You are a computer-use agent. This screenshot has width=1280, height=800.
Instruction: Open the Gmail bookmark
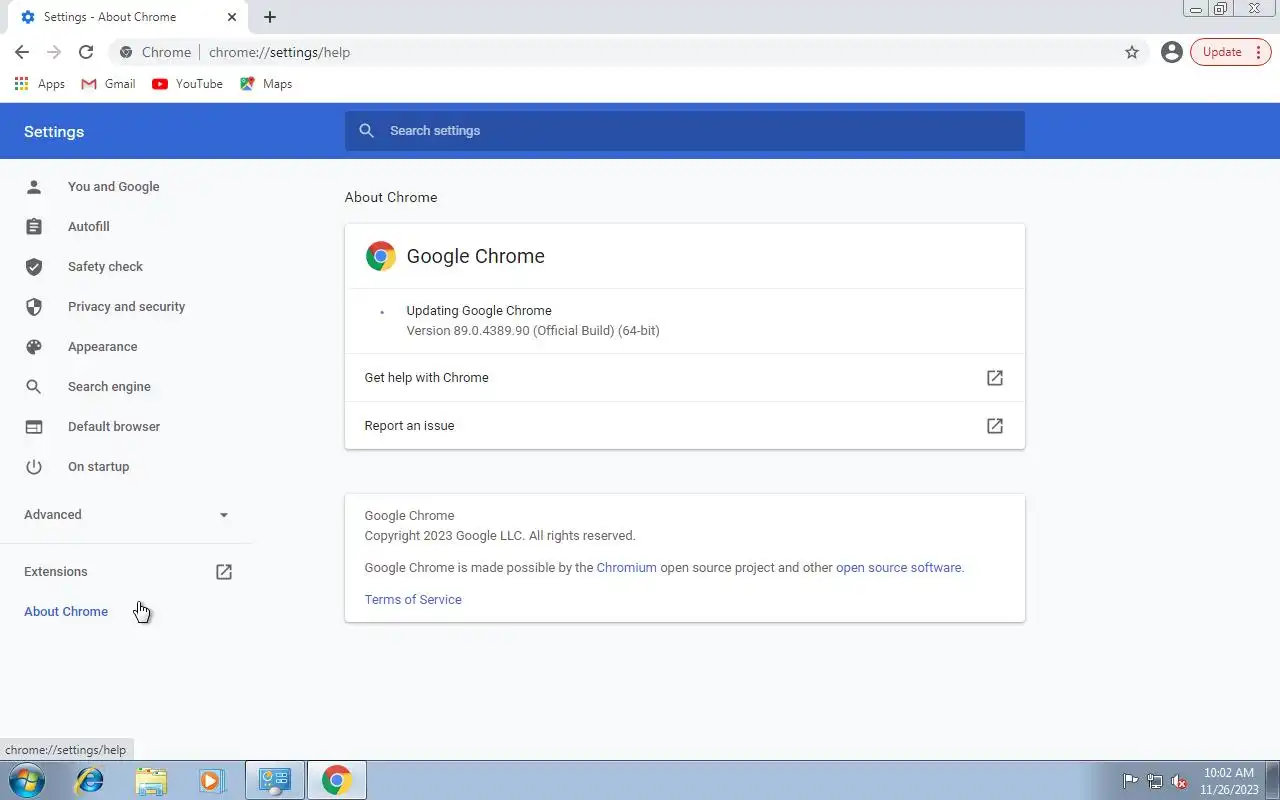click(108, 84)
